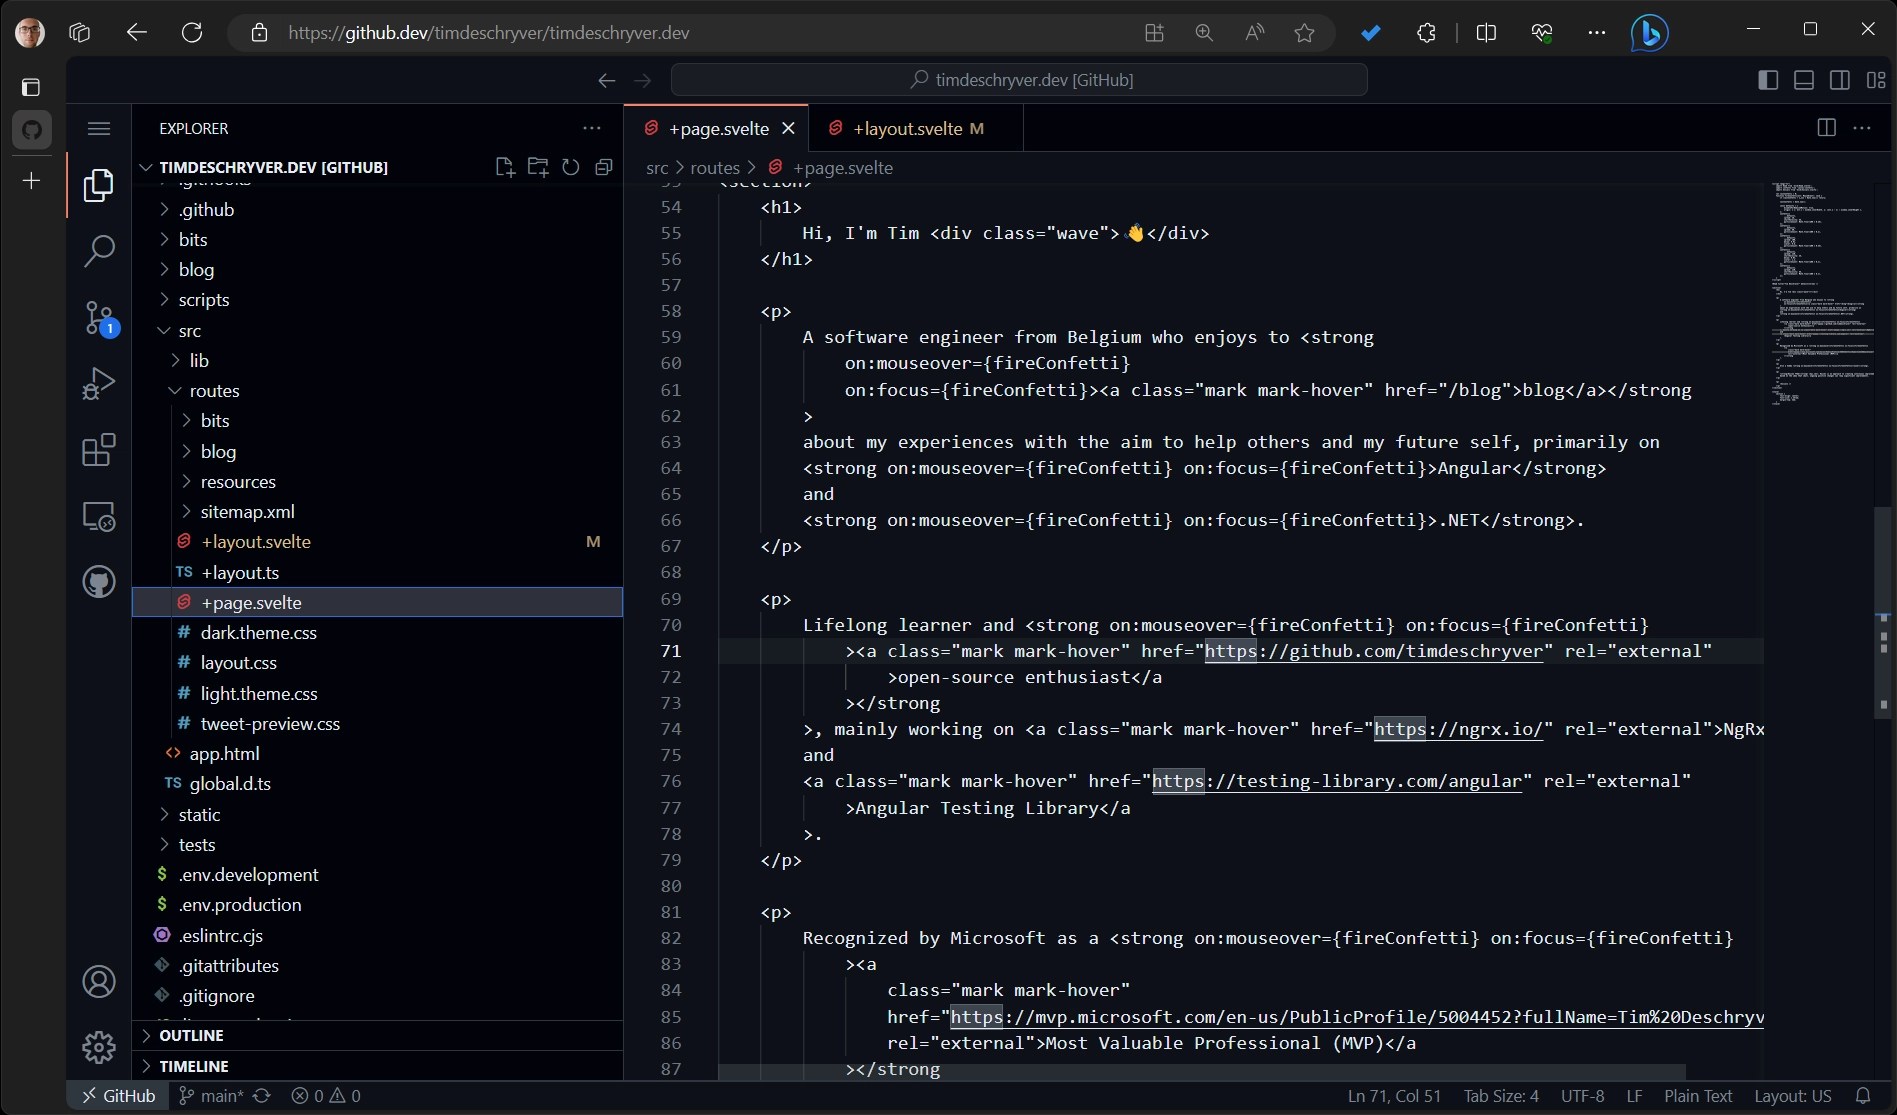Expand the TIMELINE section
Image resolution: width=1897 pixels, height=1115 pixels.
click(x=193, y=1066)
